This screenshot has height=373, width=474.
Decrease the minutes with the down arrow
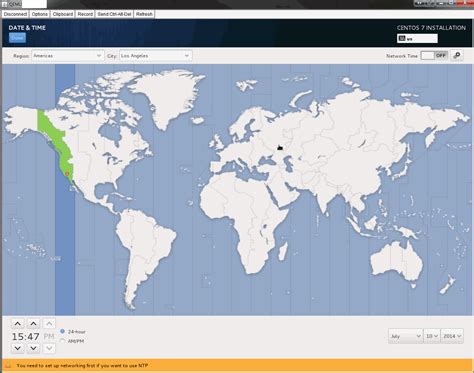tap(33, 348)
